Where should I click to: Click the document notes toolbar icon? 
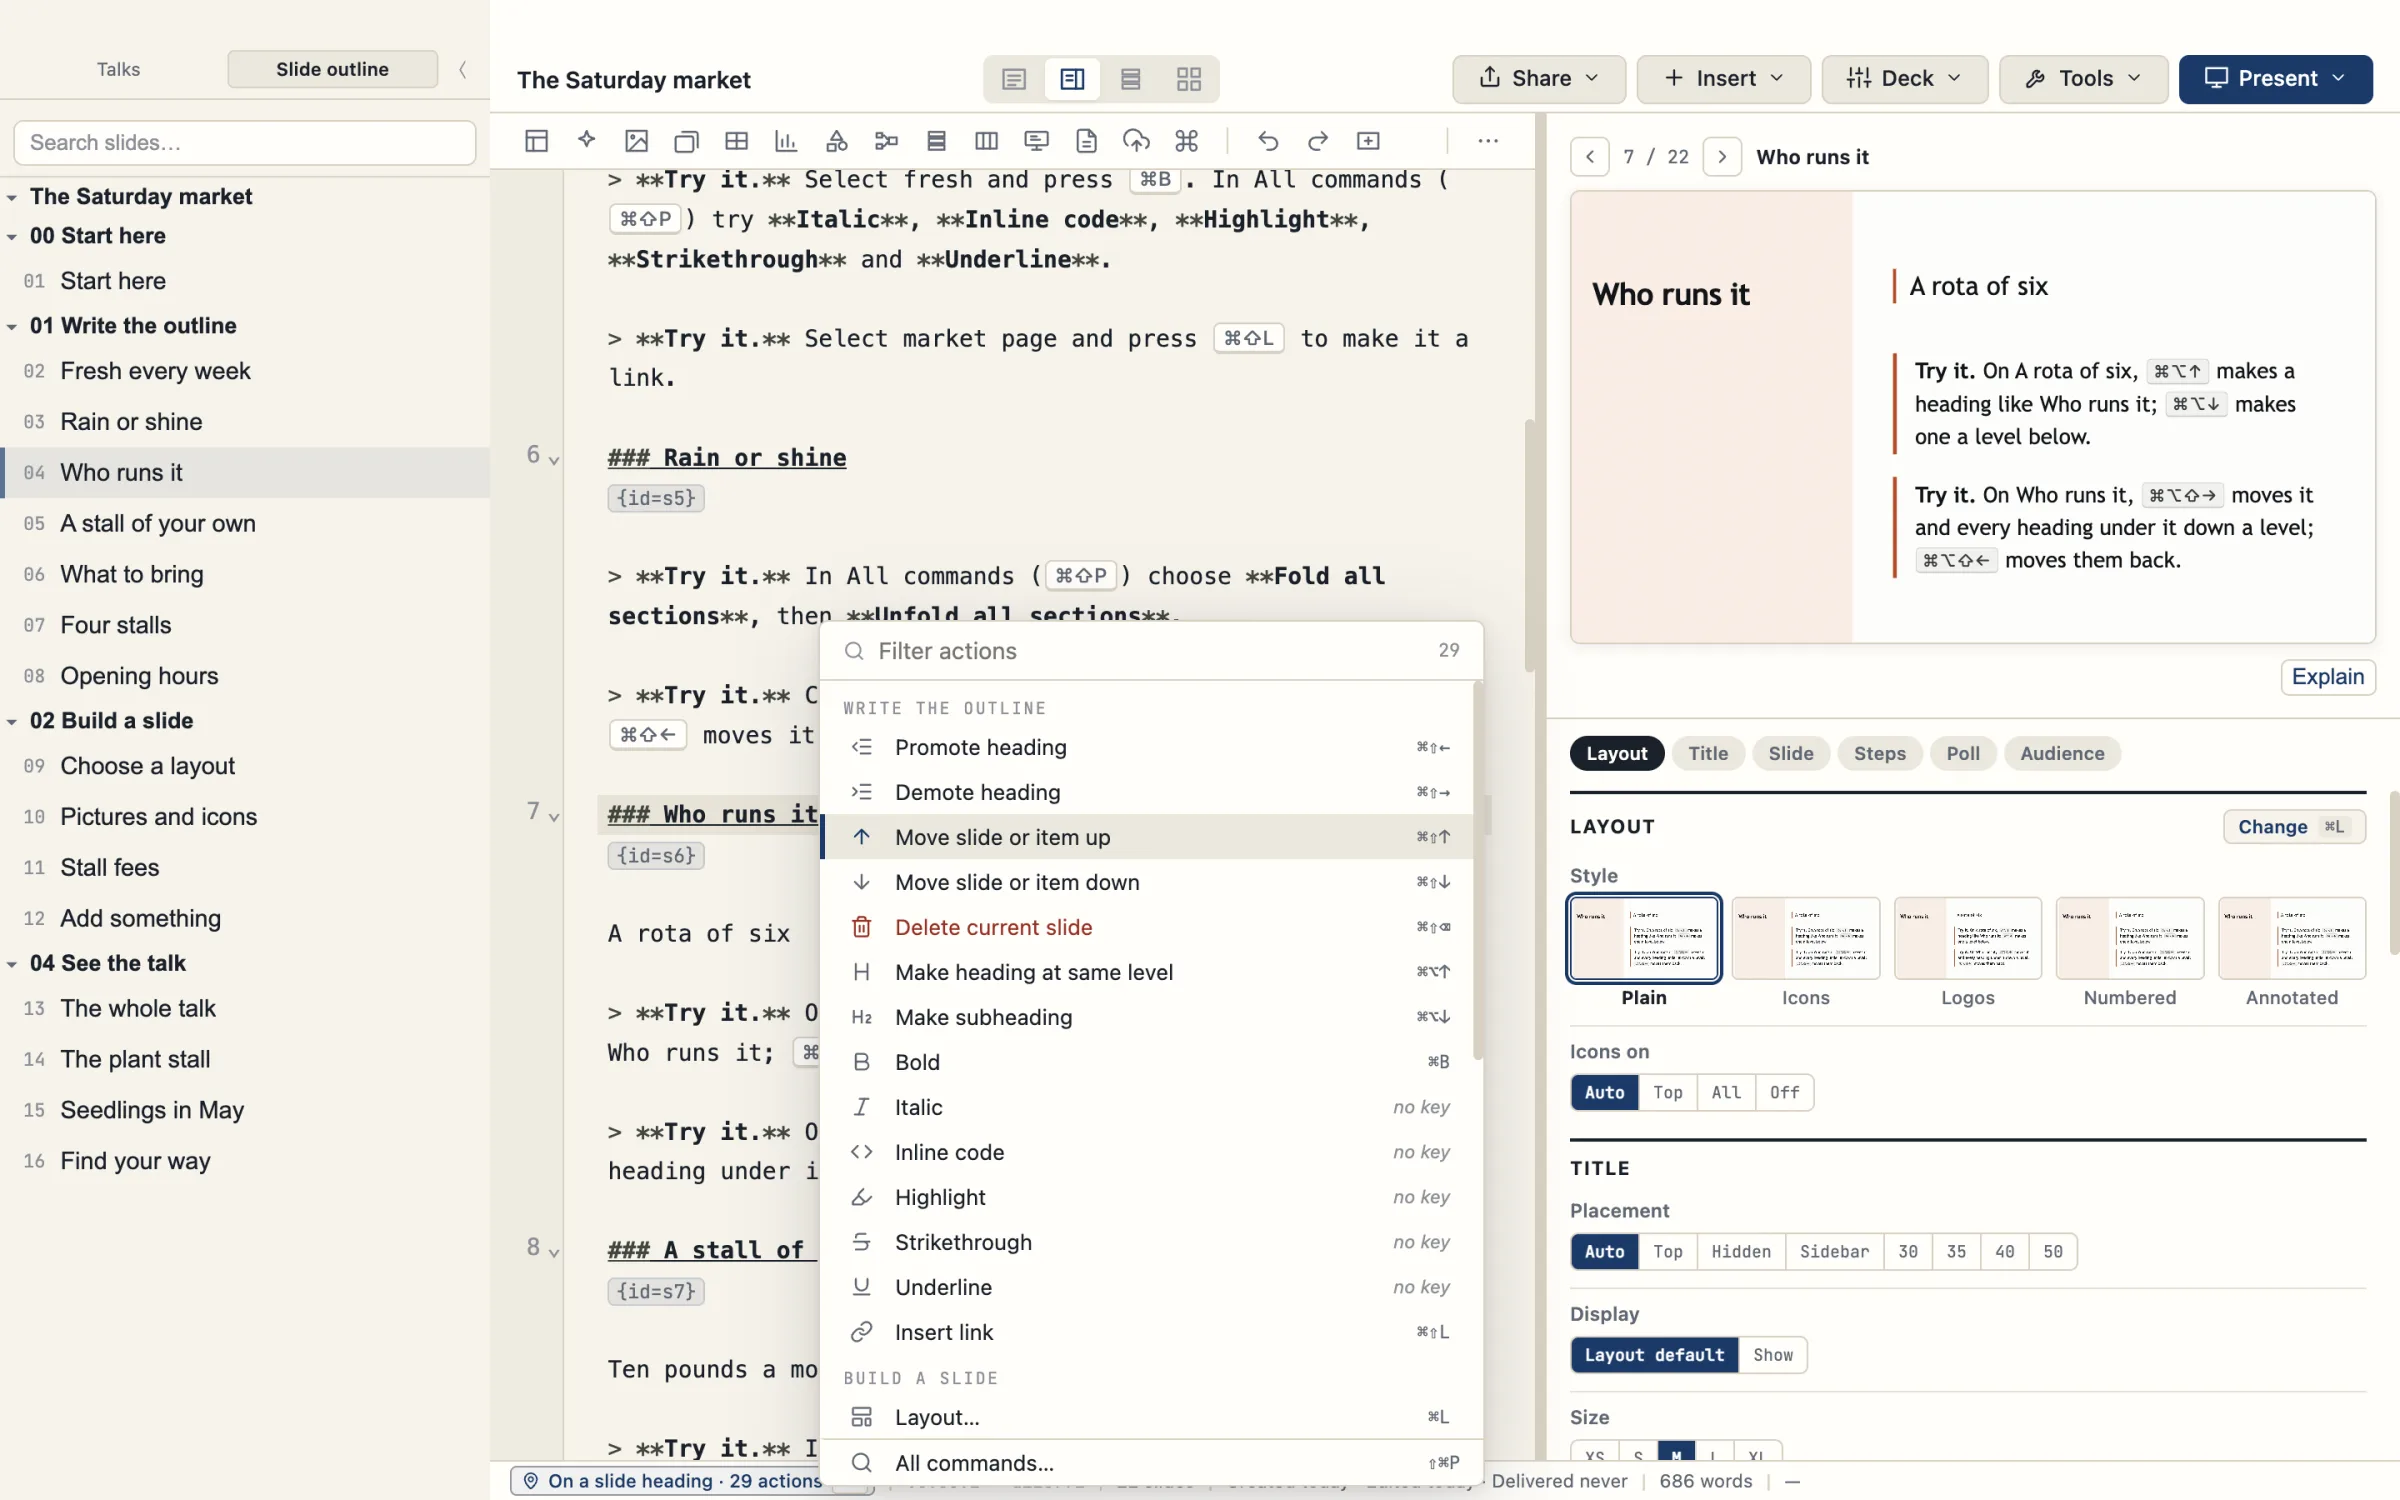click(x=1086, y=141)
